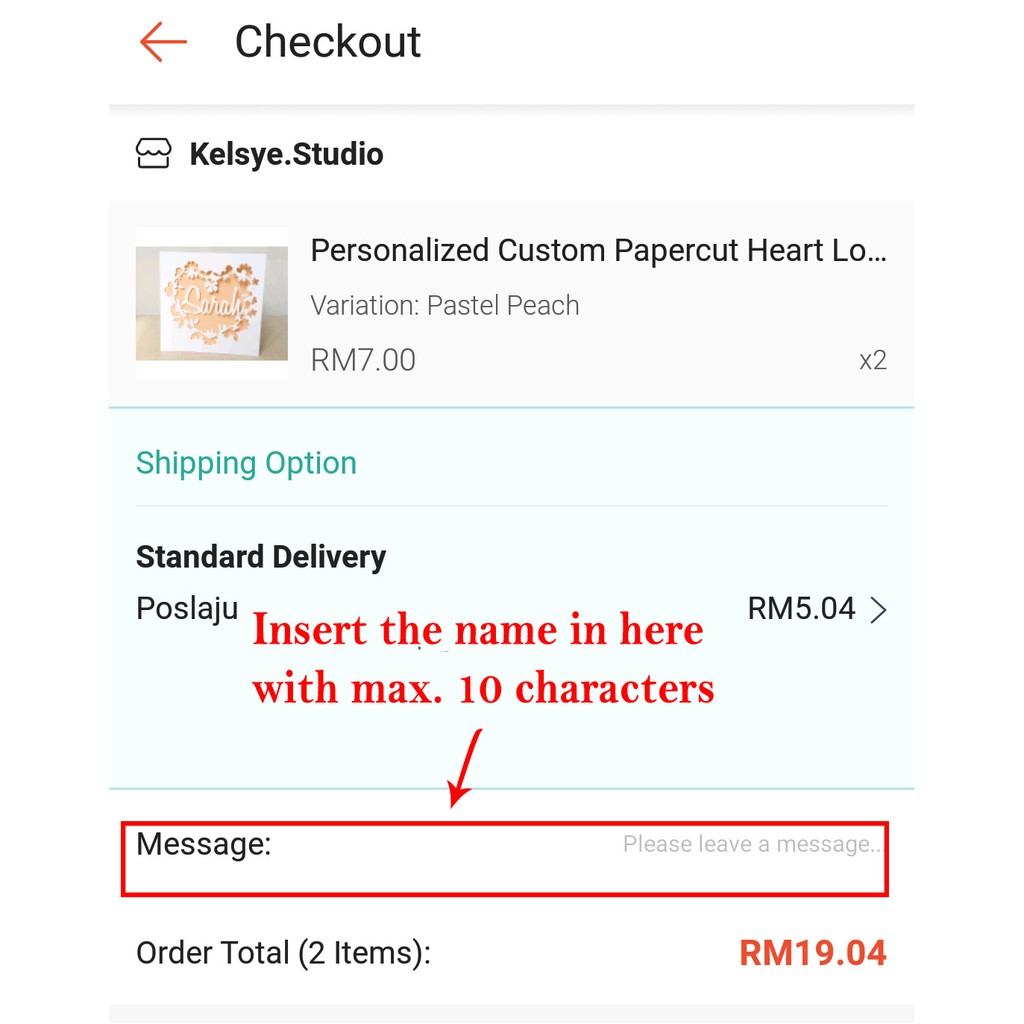Tap the Message: label

[x=203, y=844]
